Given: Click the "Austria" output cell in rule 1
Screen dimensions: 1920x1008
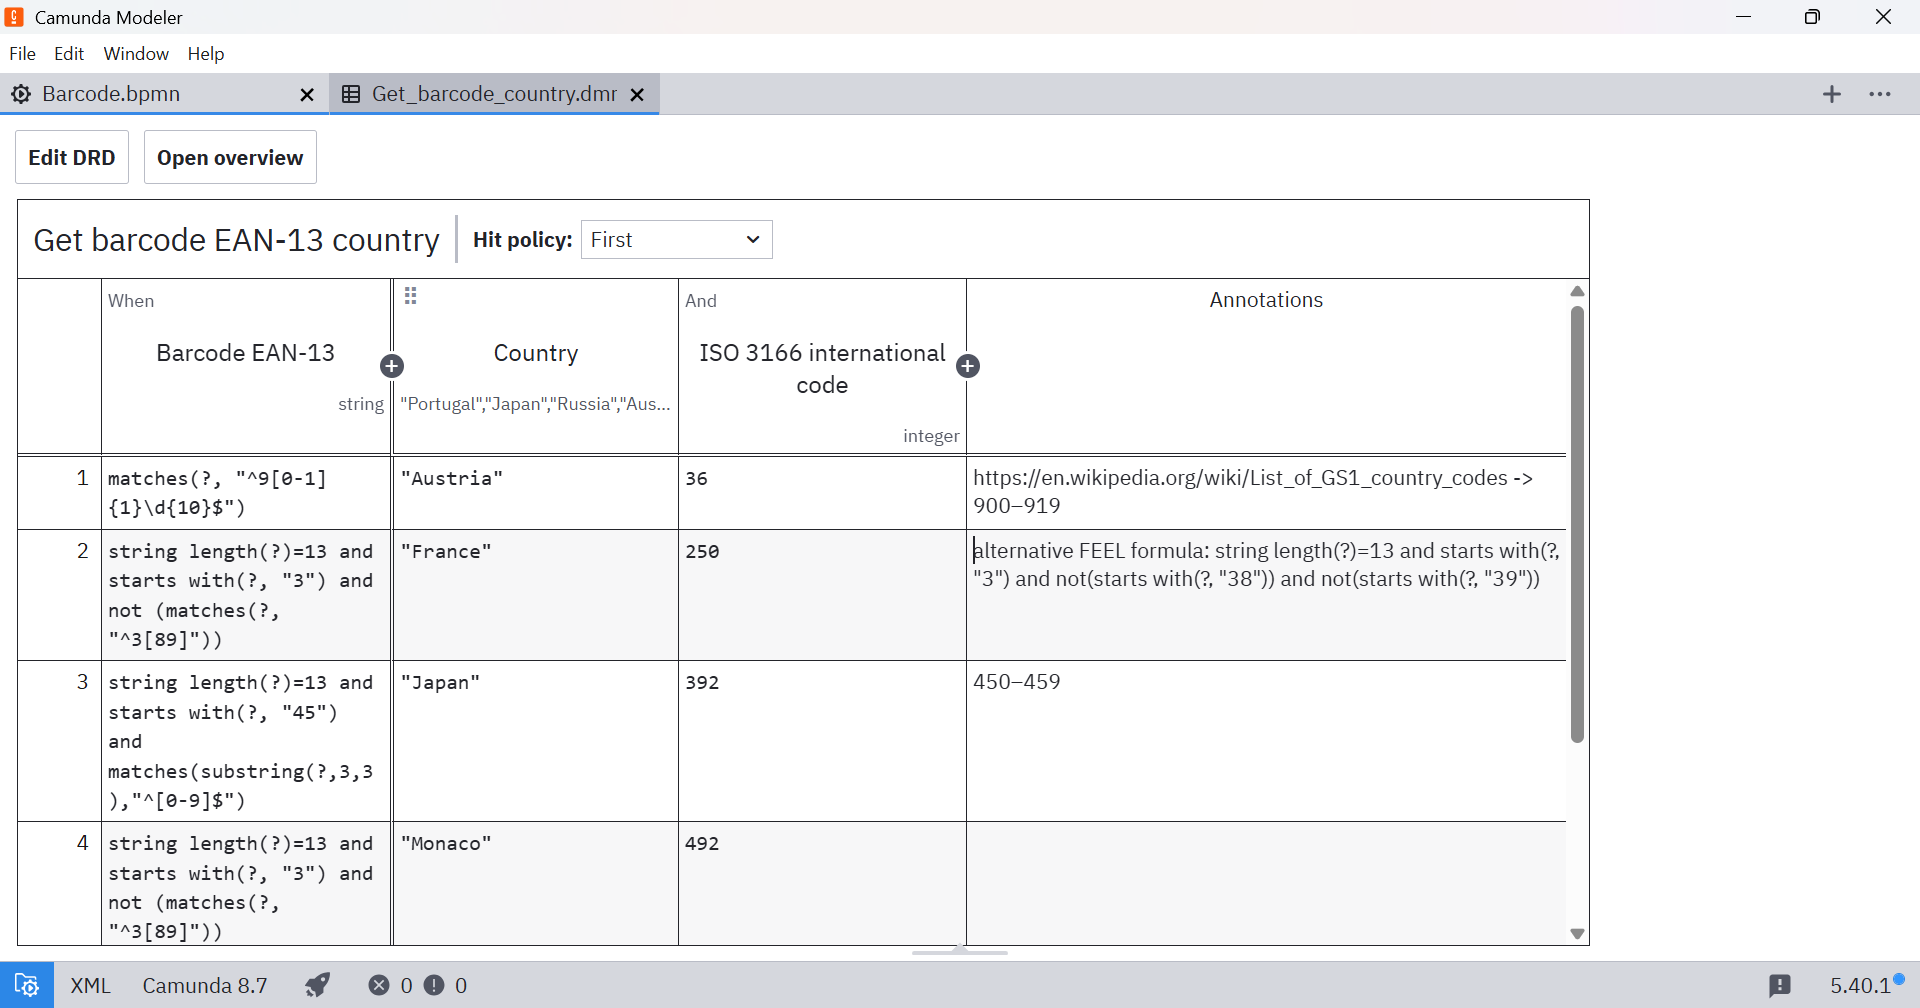Looking at the screenshot, I should click(x=535, y=492).
